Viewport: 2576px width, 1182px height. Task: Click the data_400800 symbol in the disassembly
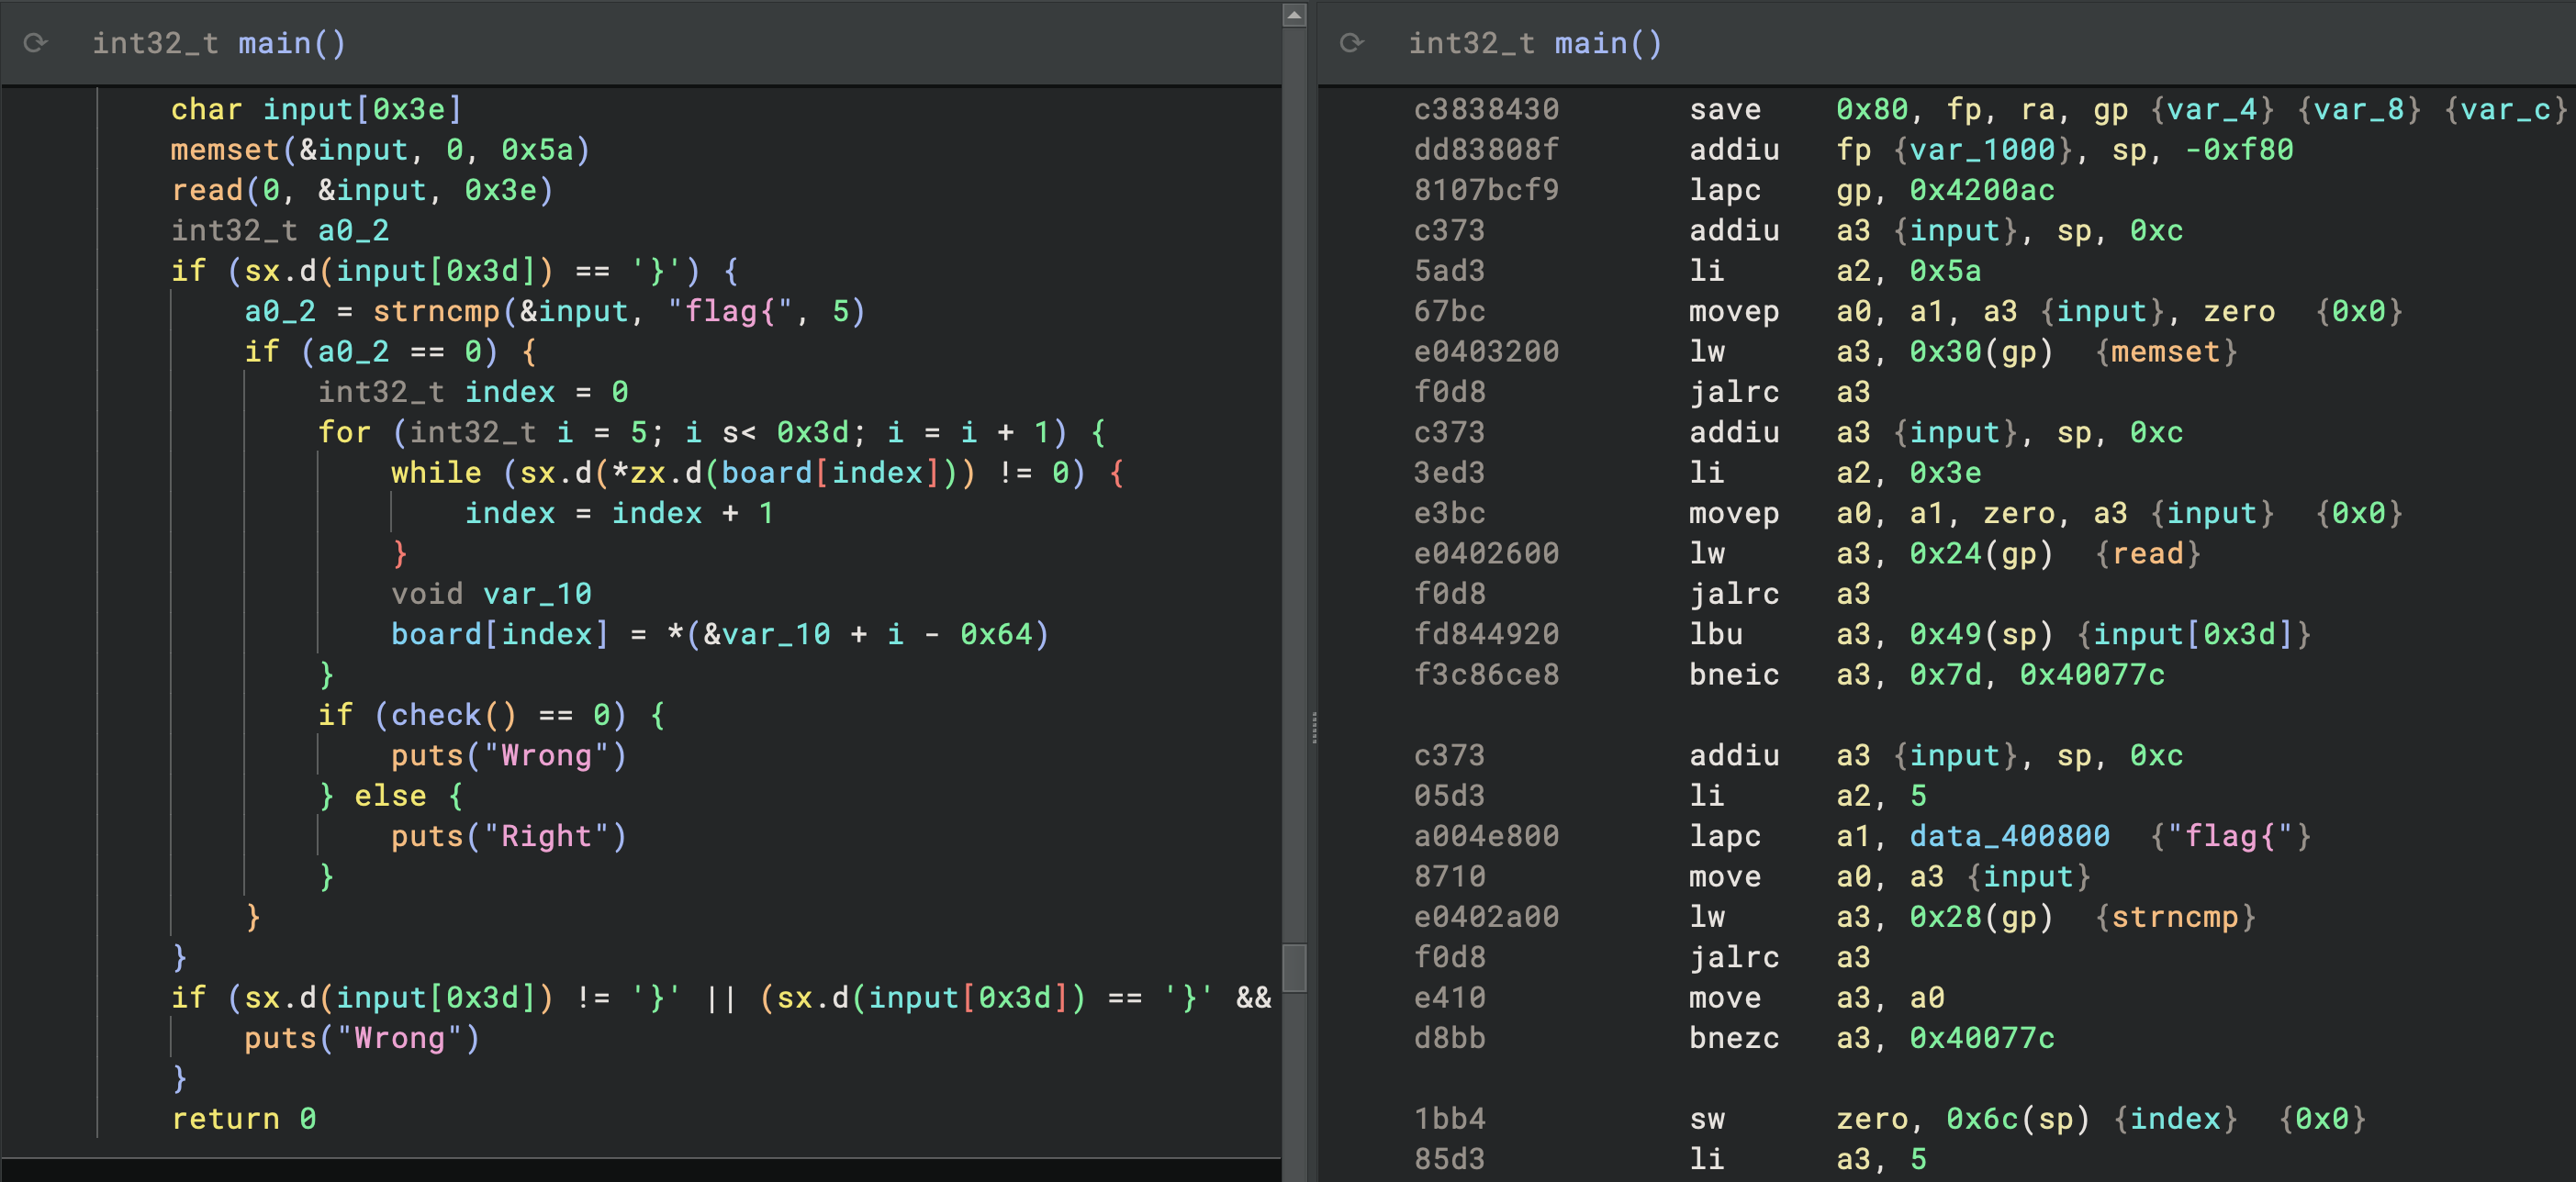(2009, 836)
